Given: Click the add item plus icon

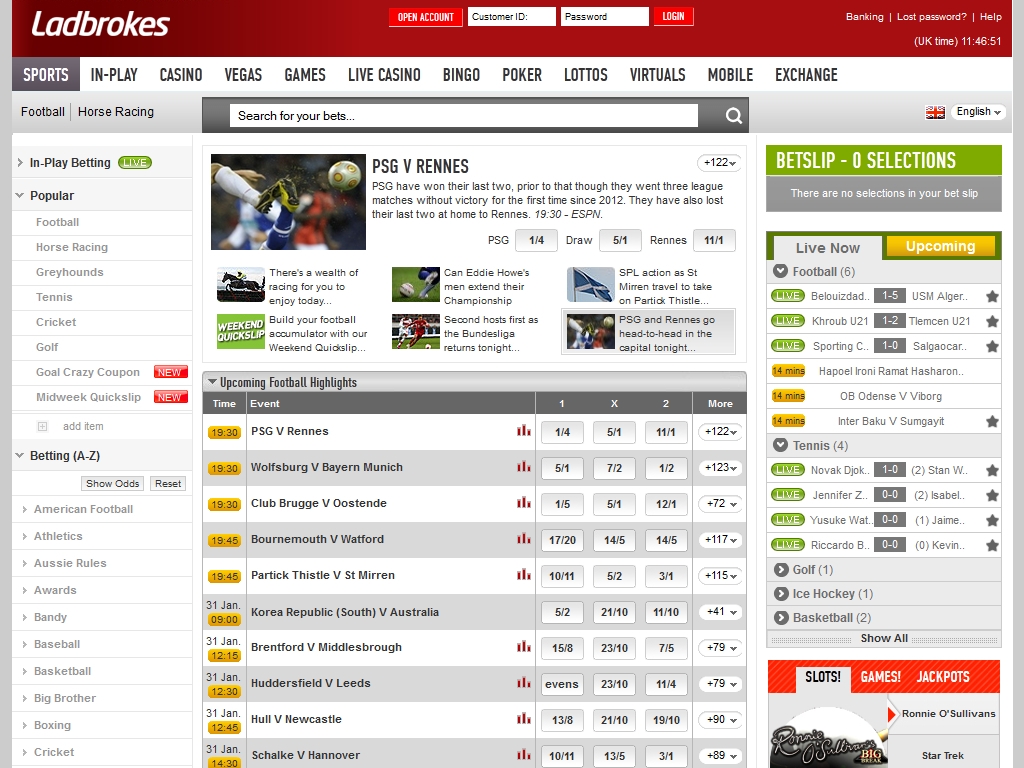Looking at the screenshot, I should tap(42, 426).
